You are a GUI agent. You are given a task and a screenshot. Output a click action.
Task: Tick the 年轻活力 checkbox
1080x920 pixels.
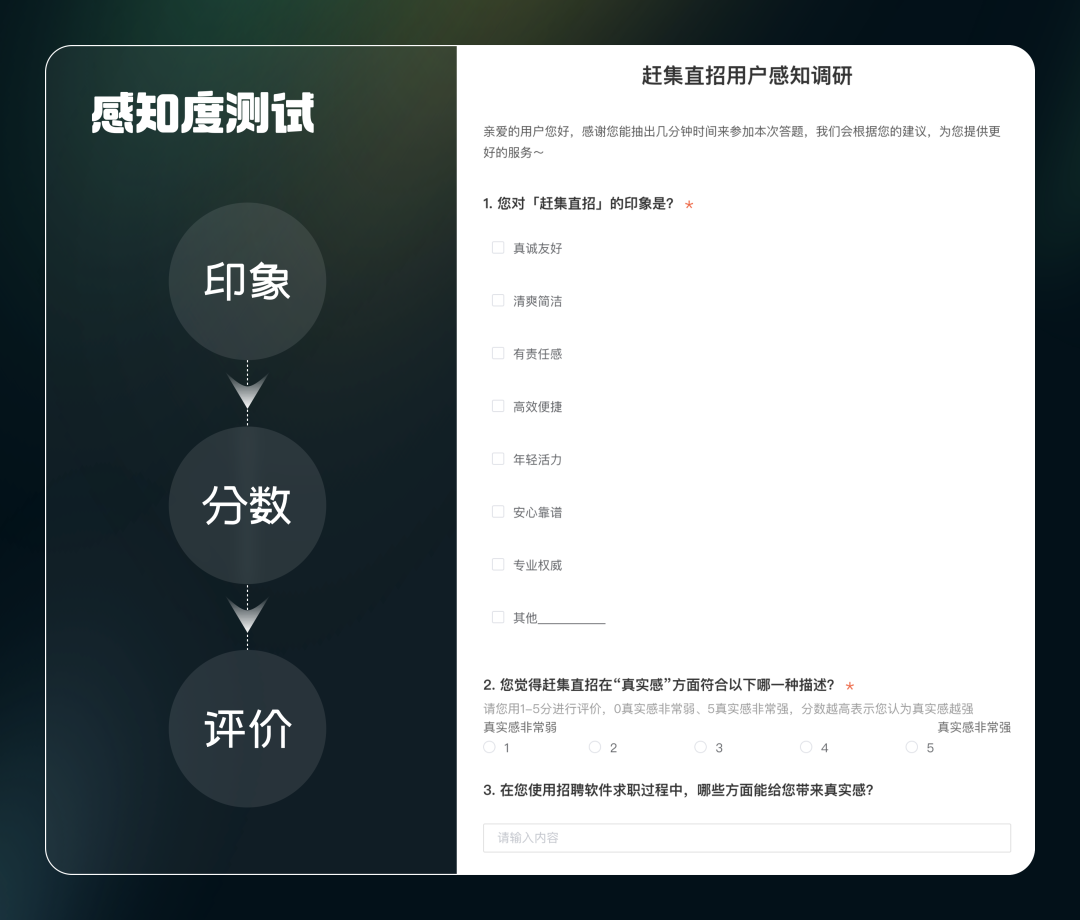(498, 459)
